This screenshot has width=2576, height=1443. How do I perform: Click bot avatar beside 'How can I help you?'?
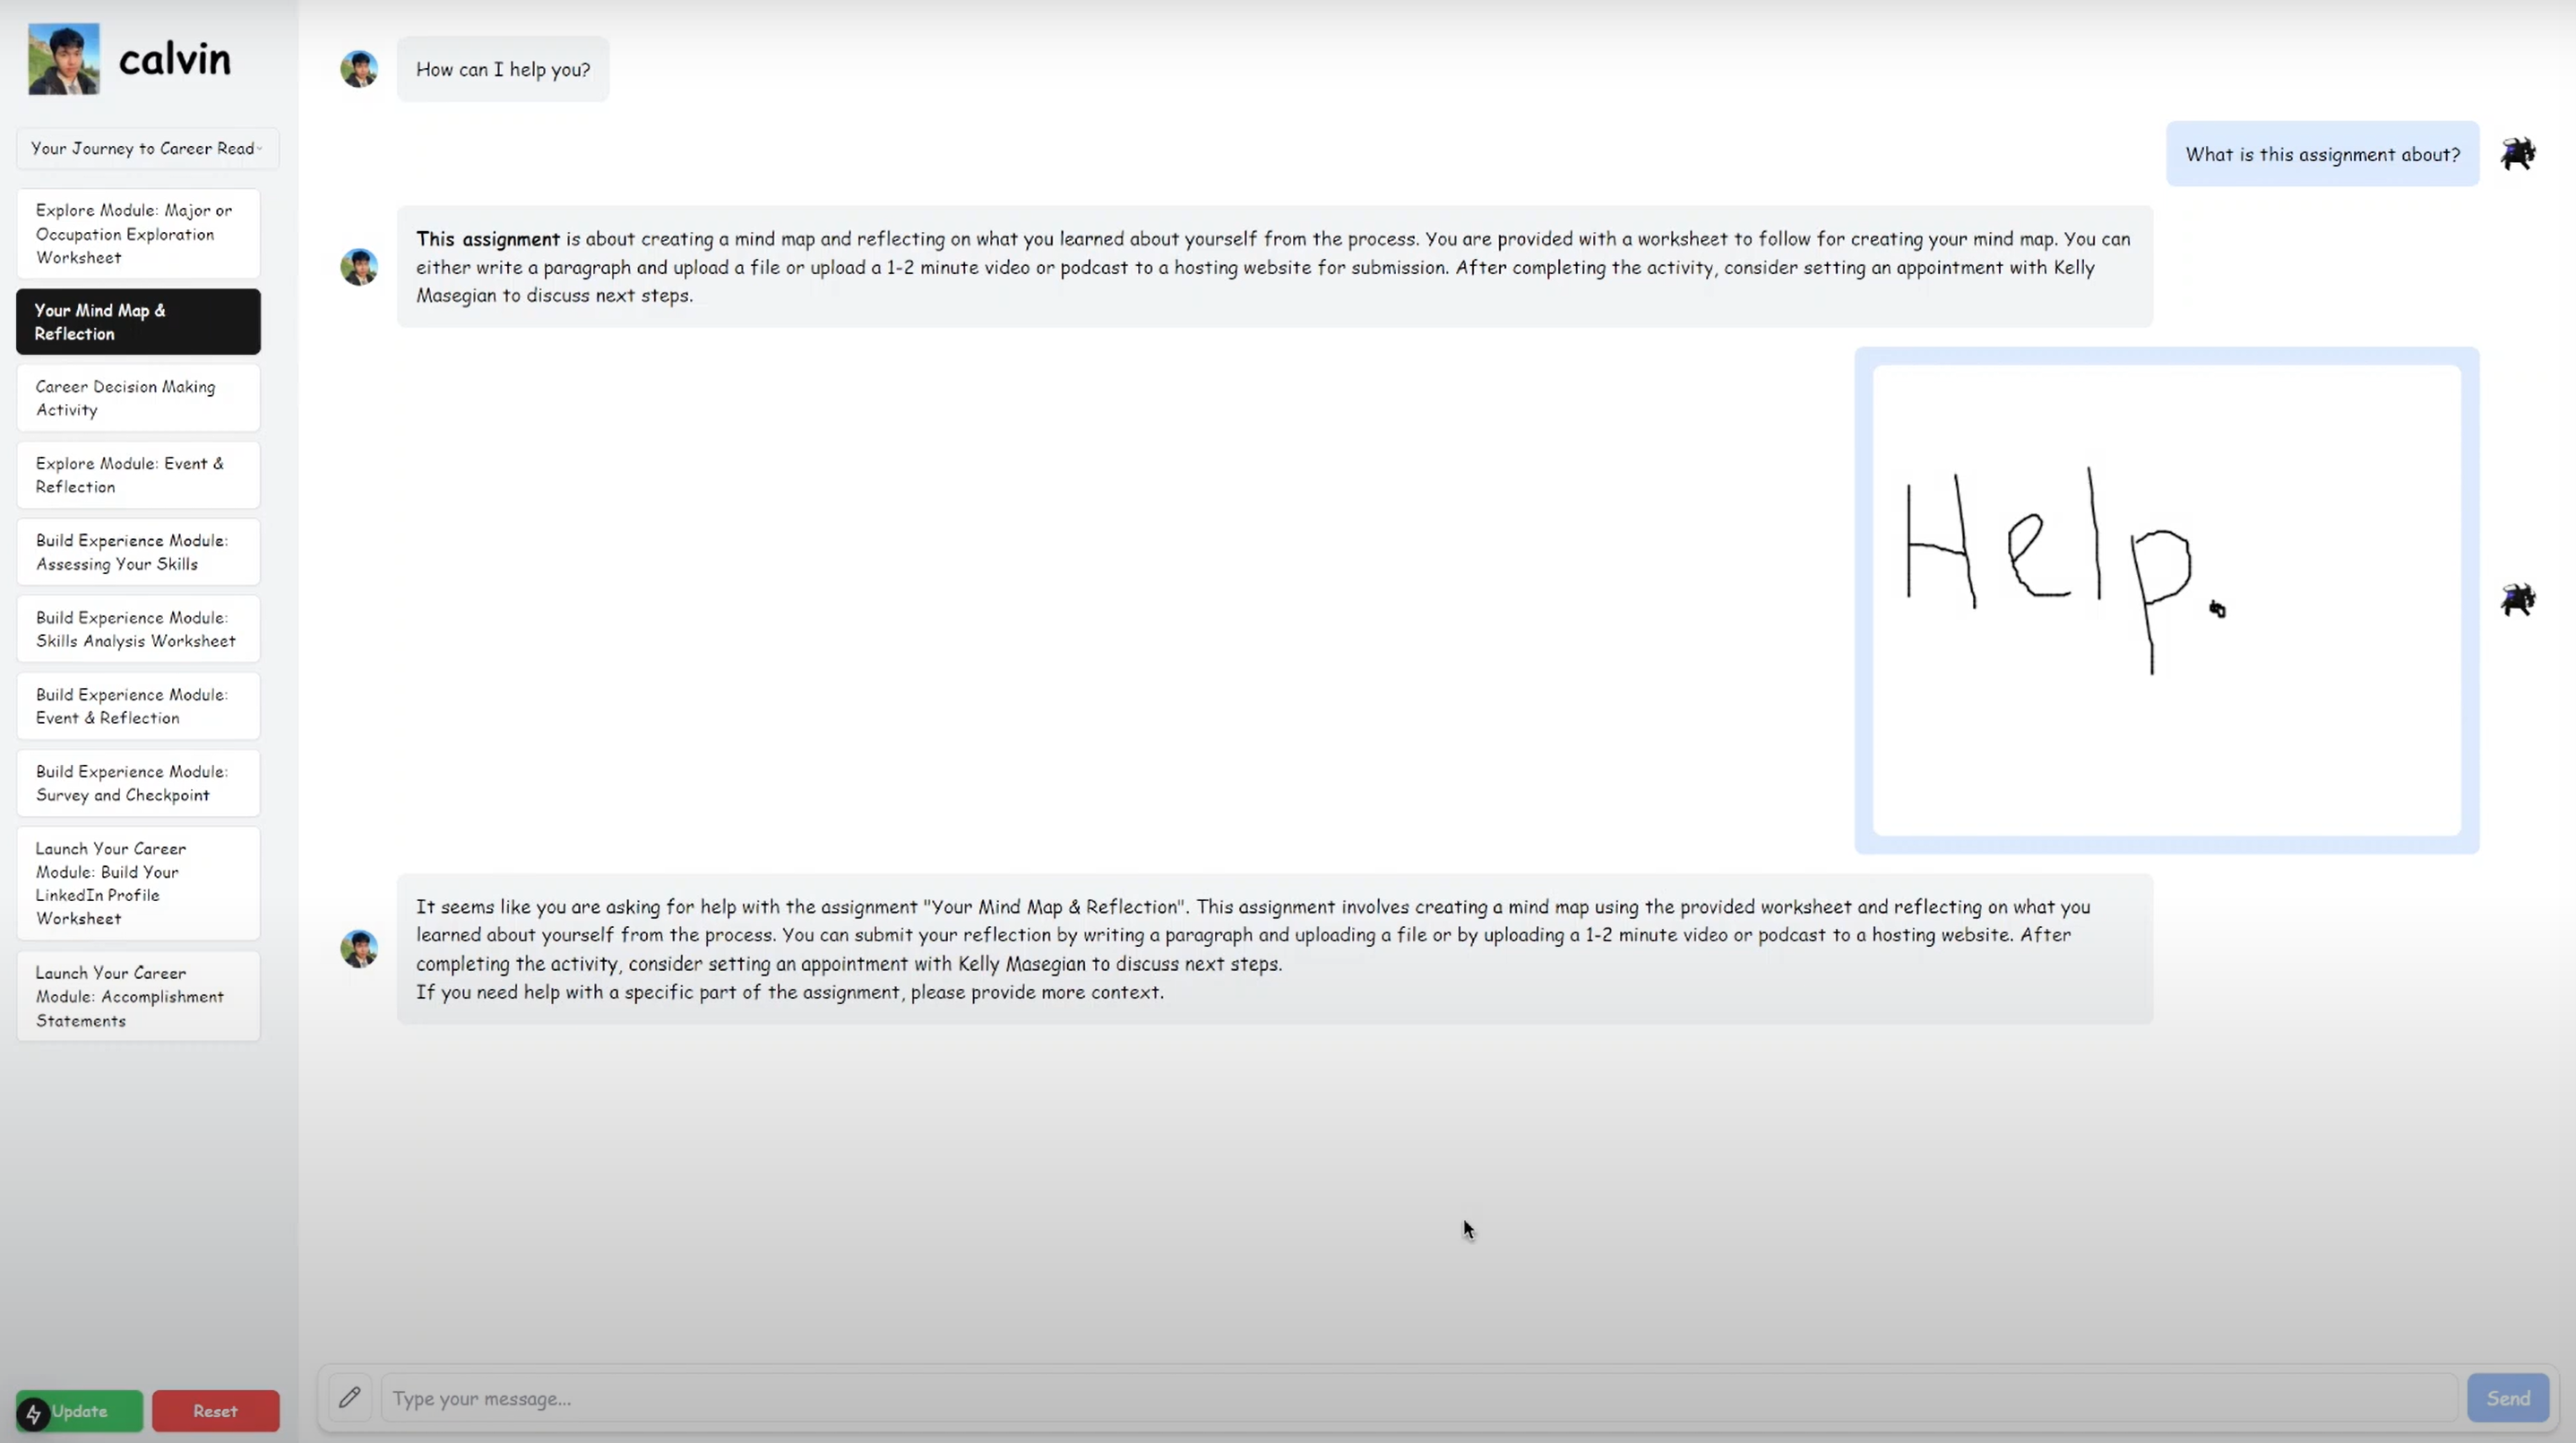coord(359,69)
